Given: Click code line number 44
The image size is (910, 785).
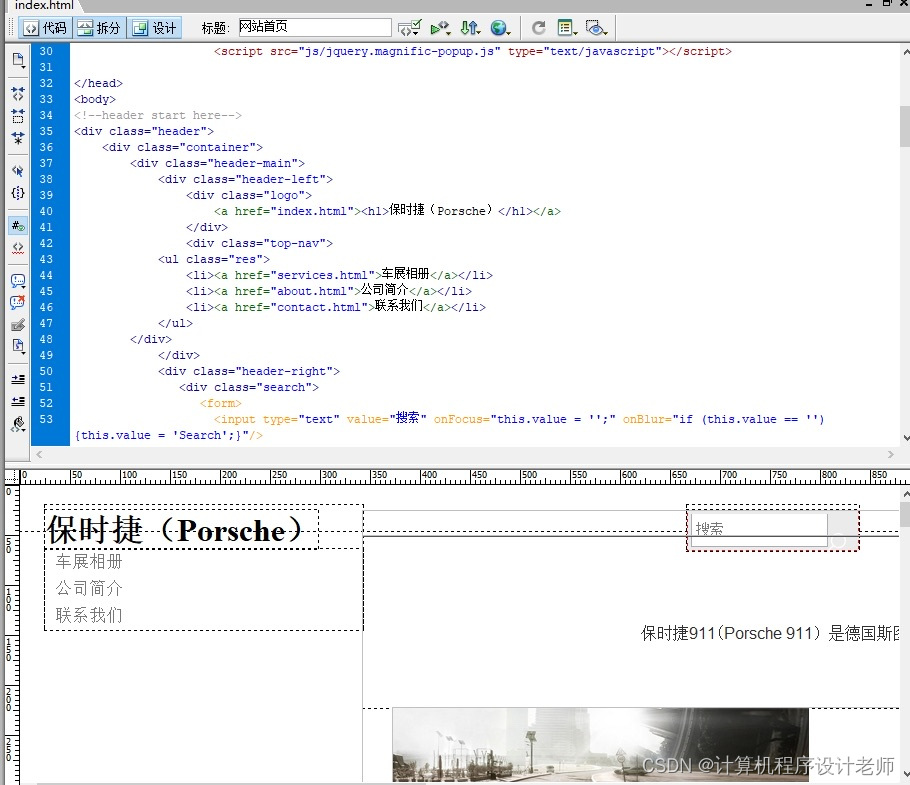Looking at the screenshot, I should 46,275.
